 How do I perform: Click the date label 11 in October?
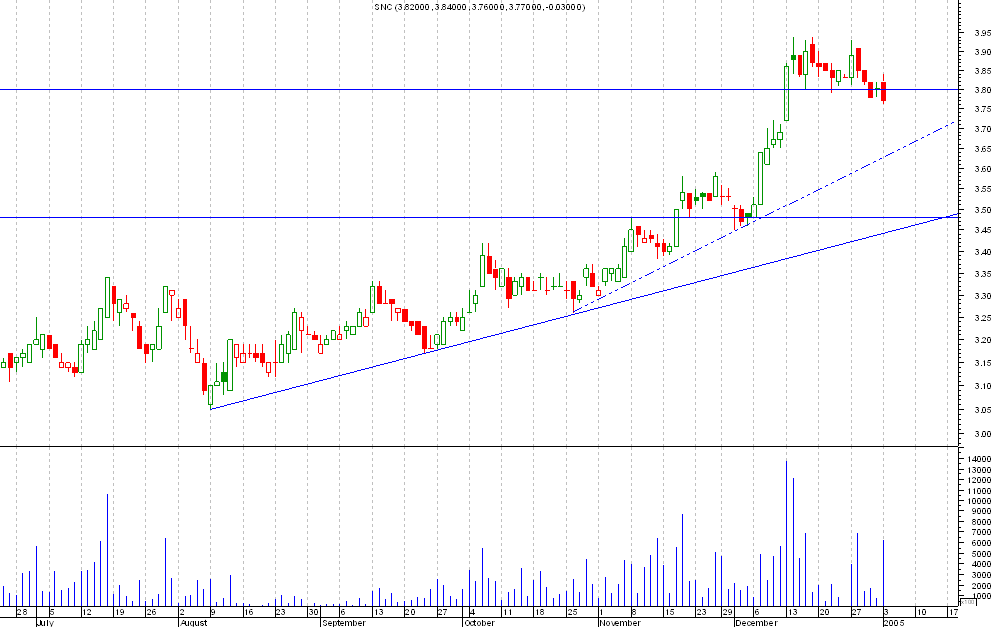[507, 612]
